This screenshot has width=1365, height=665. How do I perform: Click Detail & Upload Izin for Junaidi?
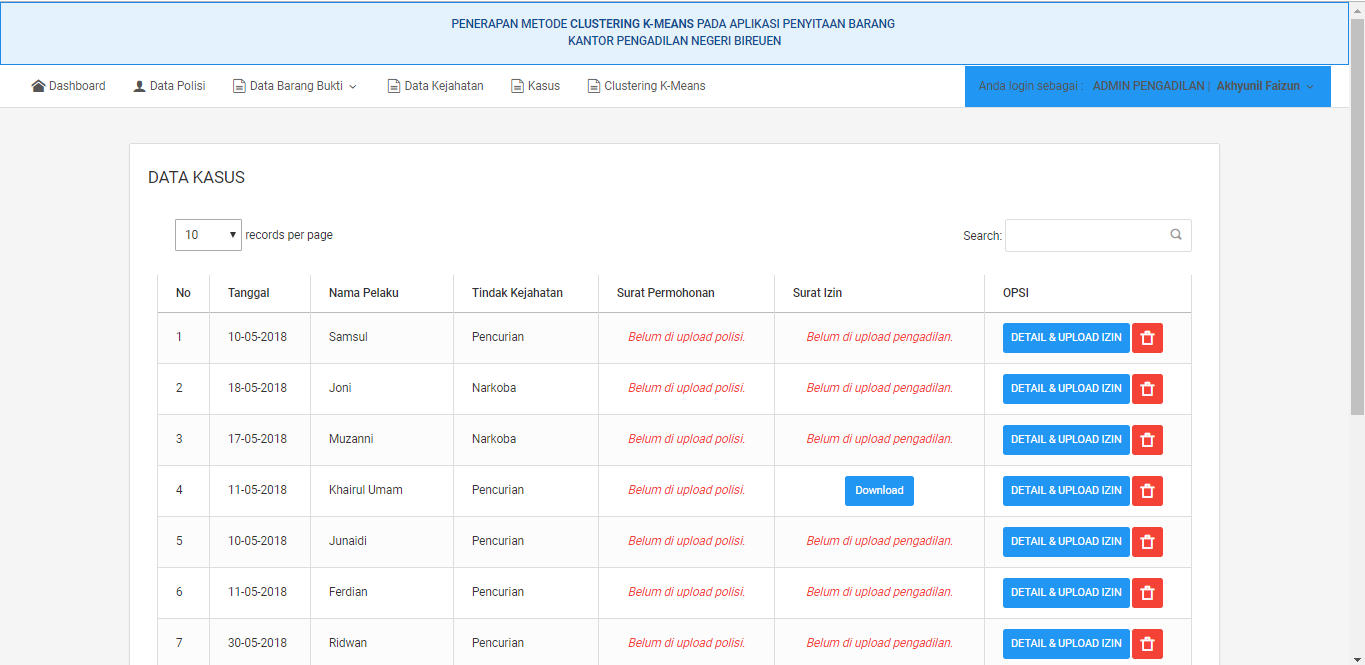click(x=1066, y=542)
